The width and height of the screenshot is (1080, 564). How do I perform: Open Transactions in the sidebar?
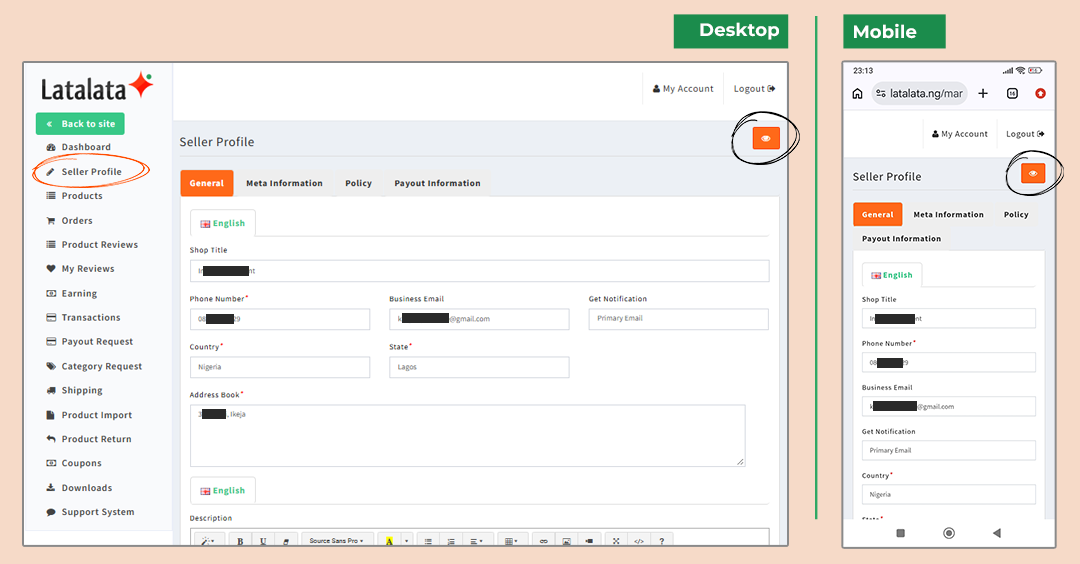pos(83,318)
